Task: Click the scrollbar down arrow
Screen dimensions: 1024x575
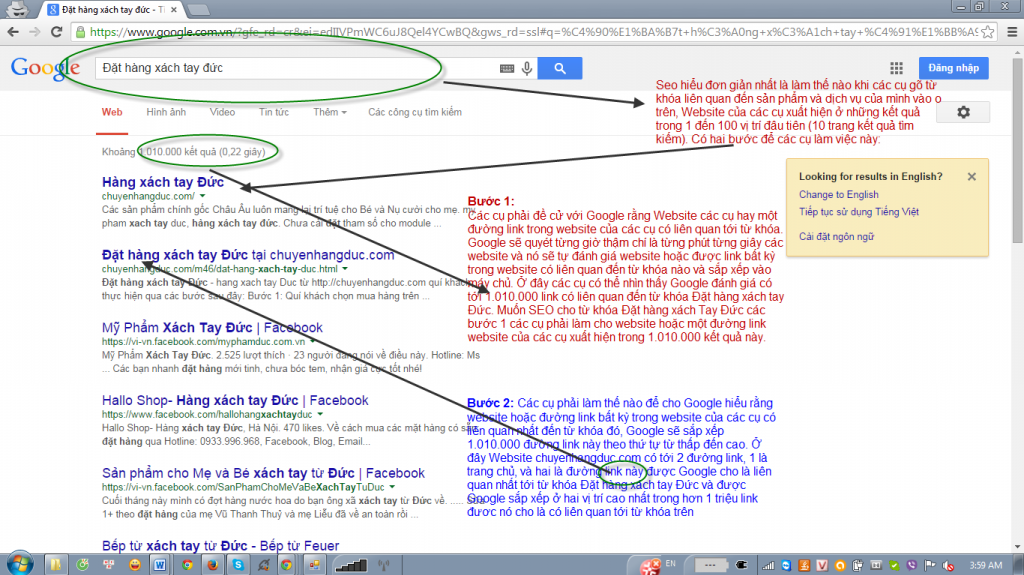Action: click(x=1017, y=546)
